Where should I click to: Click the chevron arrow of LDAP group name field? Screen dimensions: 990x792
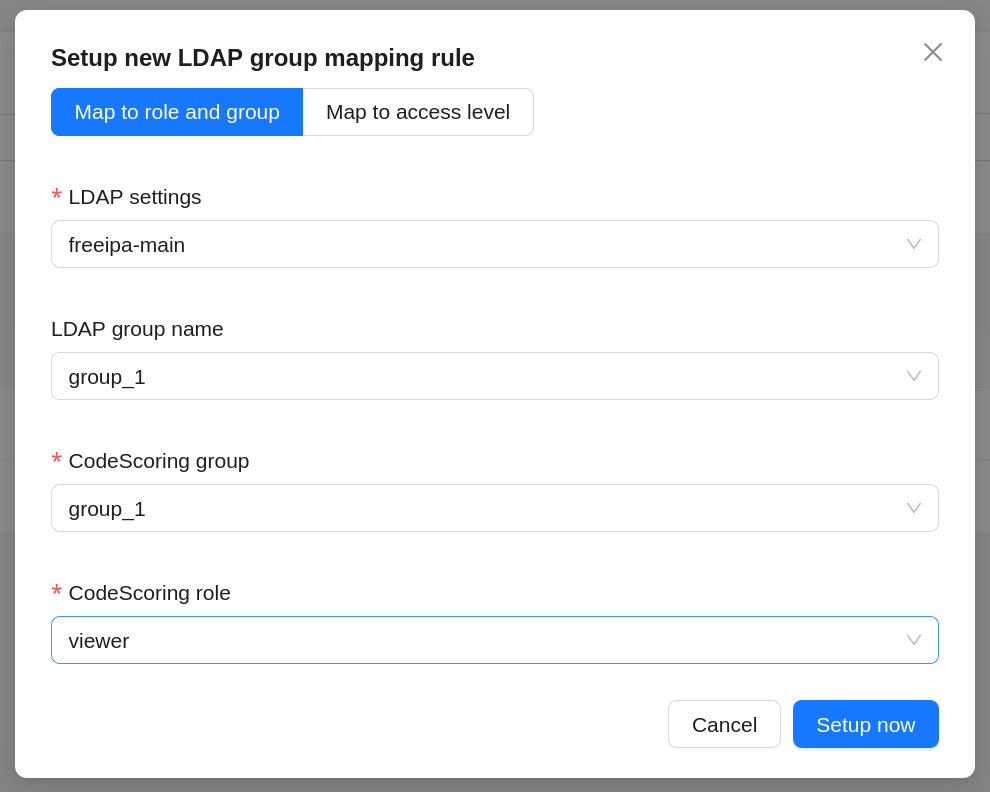[x=914, y=376]
